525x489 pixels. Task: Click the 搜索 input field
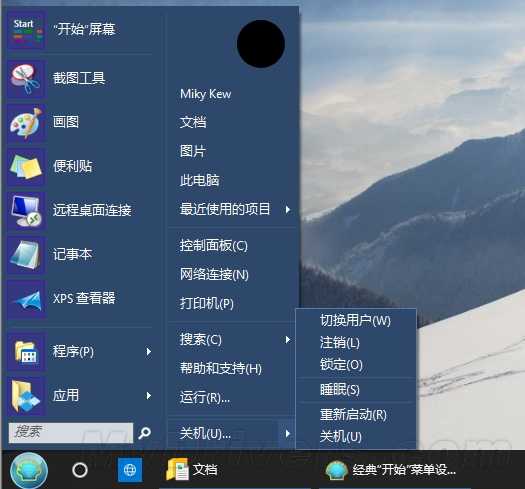[71, 433]
